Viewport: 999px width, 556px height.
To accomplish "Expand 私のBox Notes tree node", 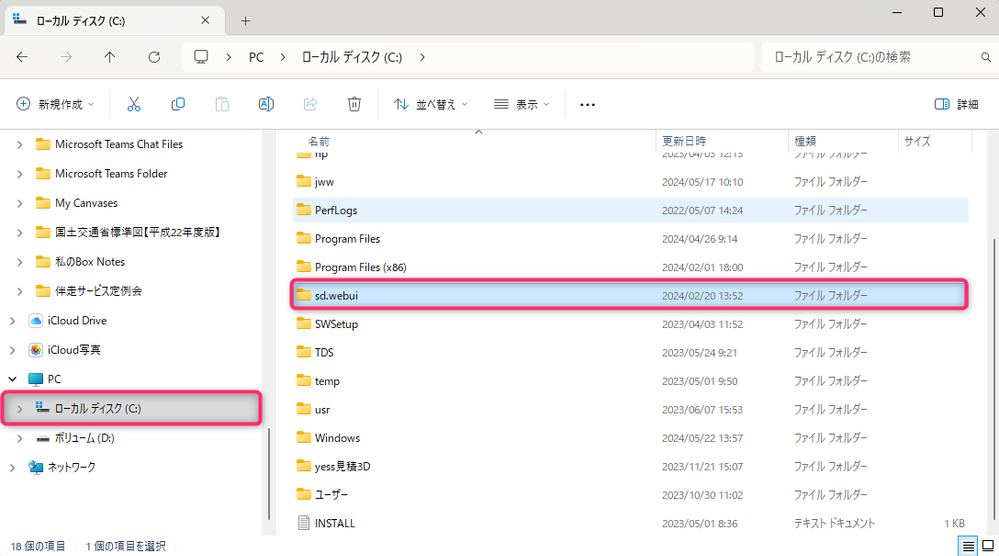I will (20, 262).
